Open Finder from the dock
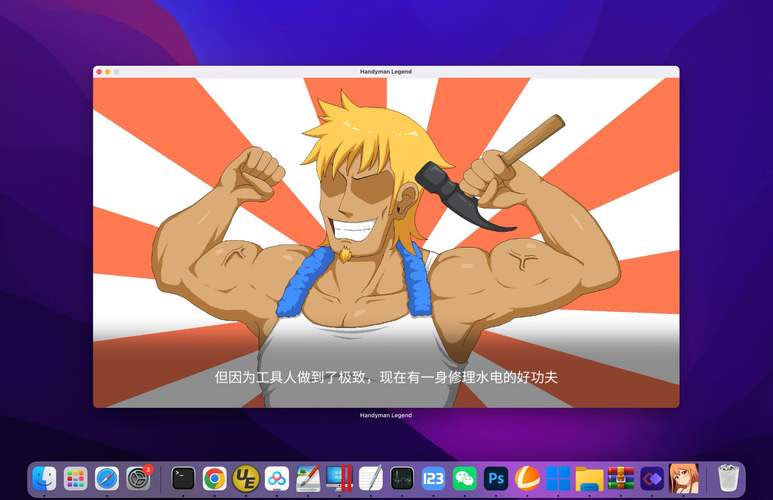 tap(44, 478)
